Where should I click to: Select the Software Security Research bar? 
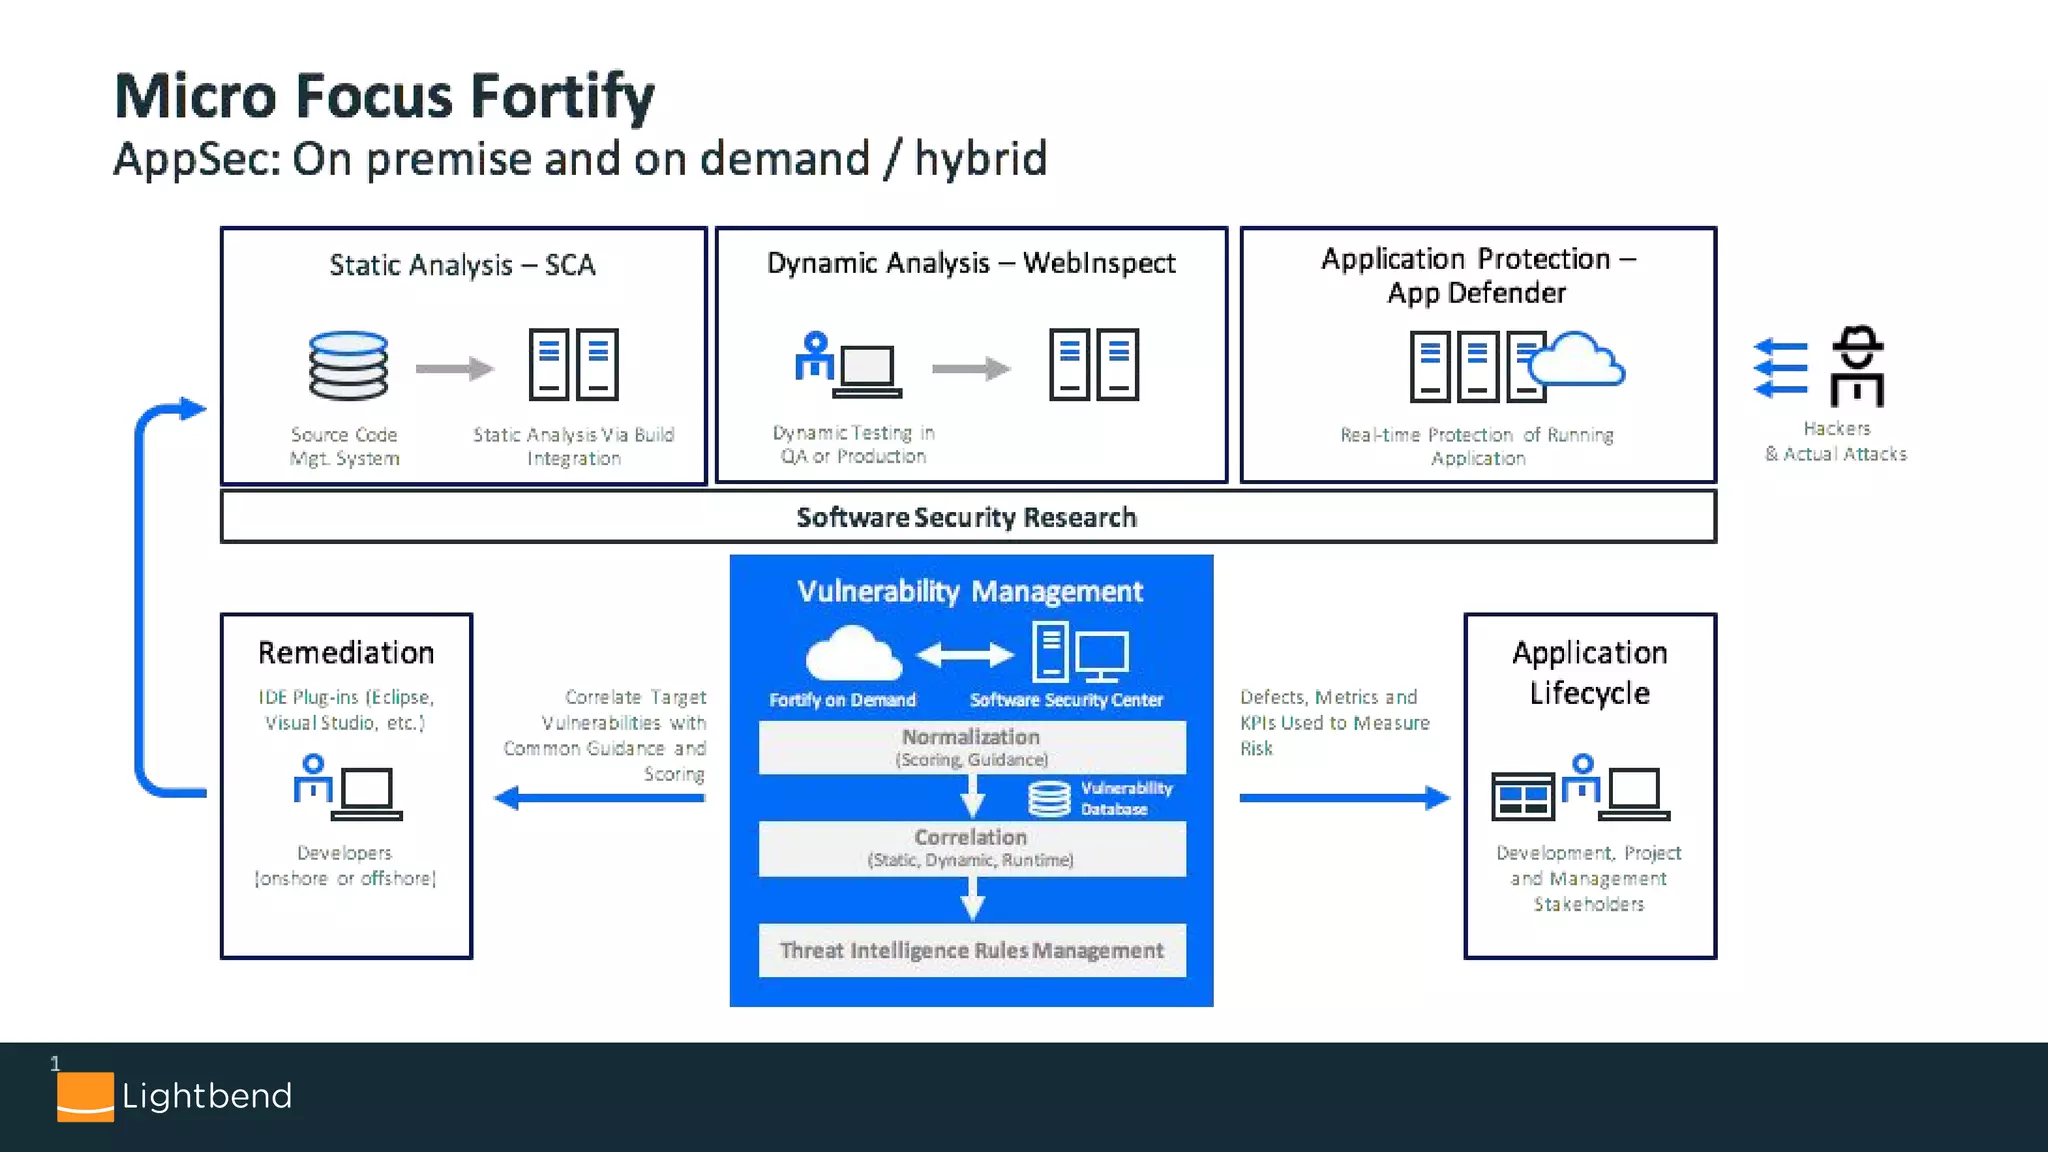pos(967,517)
